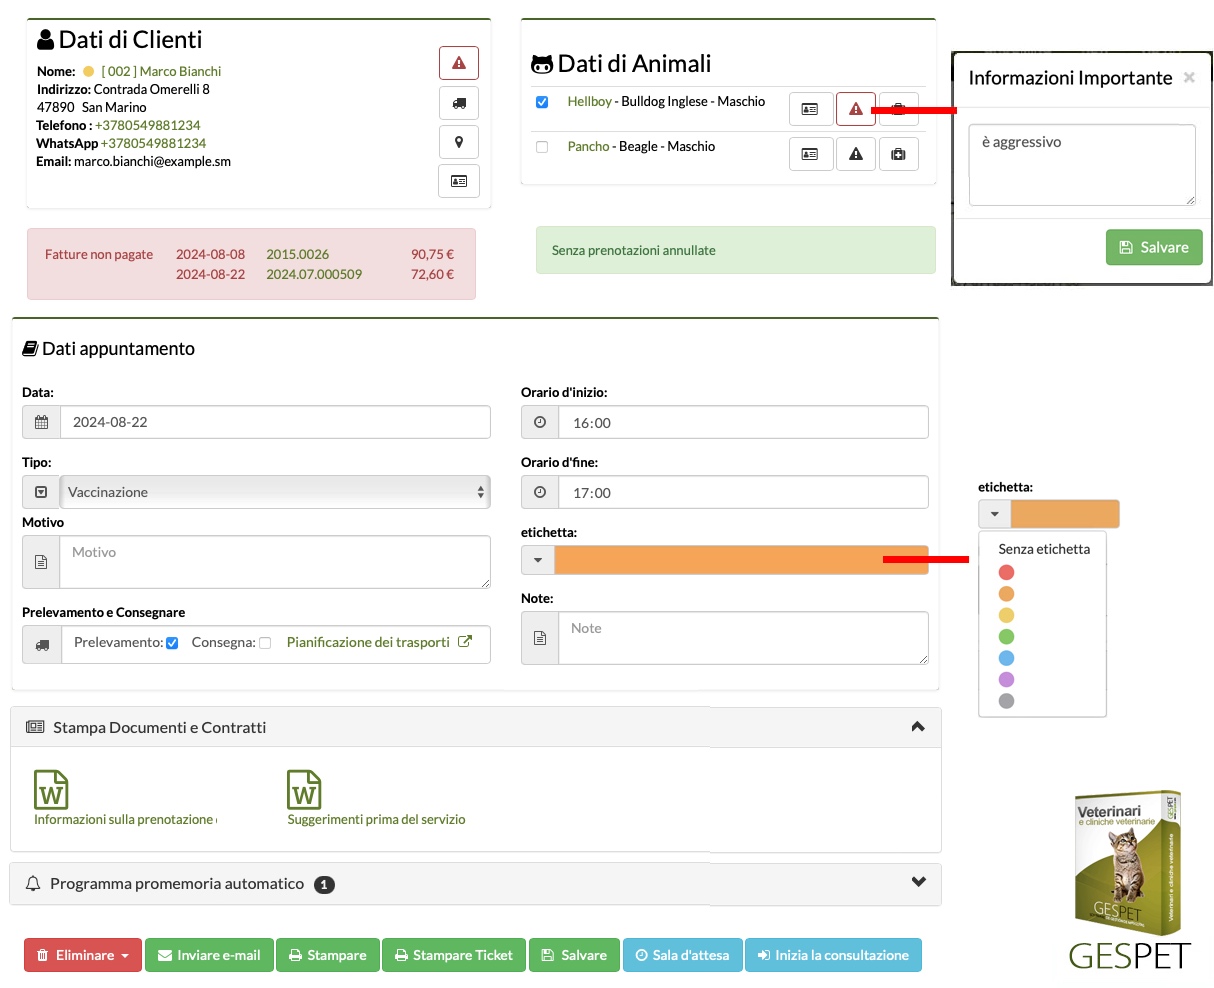Screen dimensions: 1214x988
Task: Open Pianificazione dei trasporti link
Action: [368, 642]
